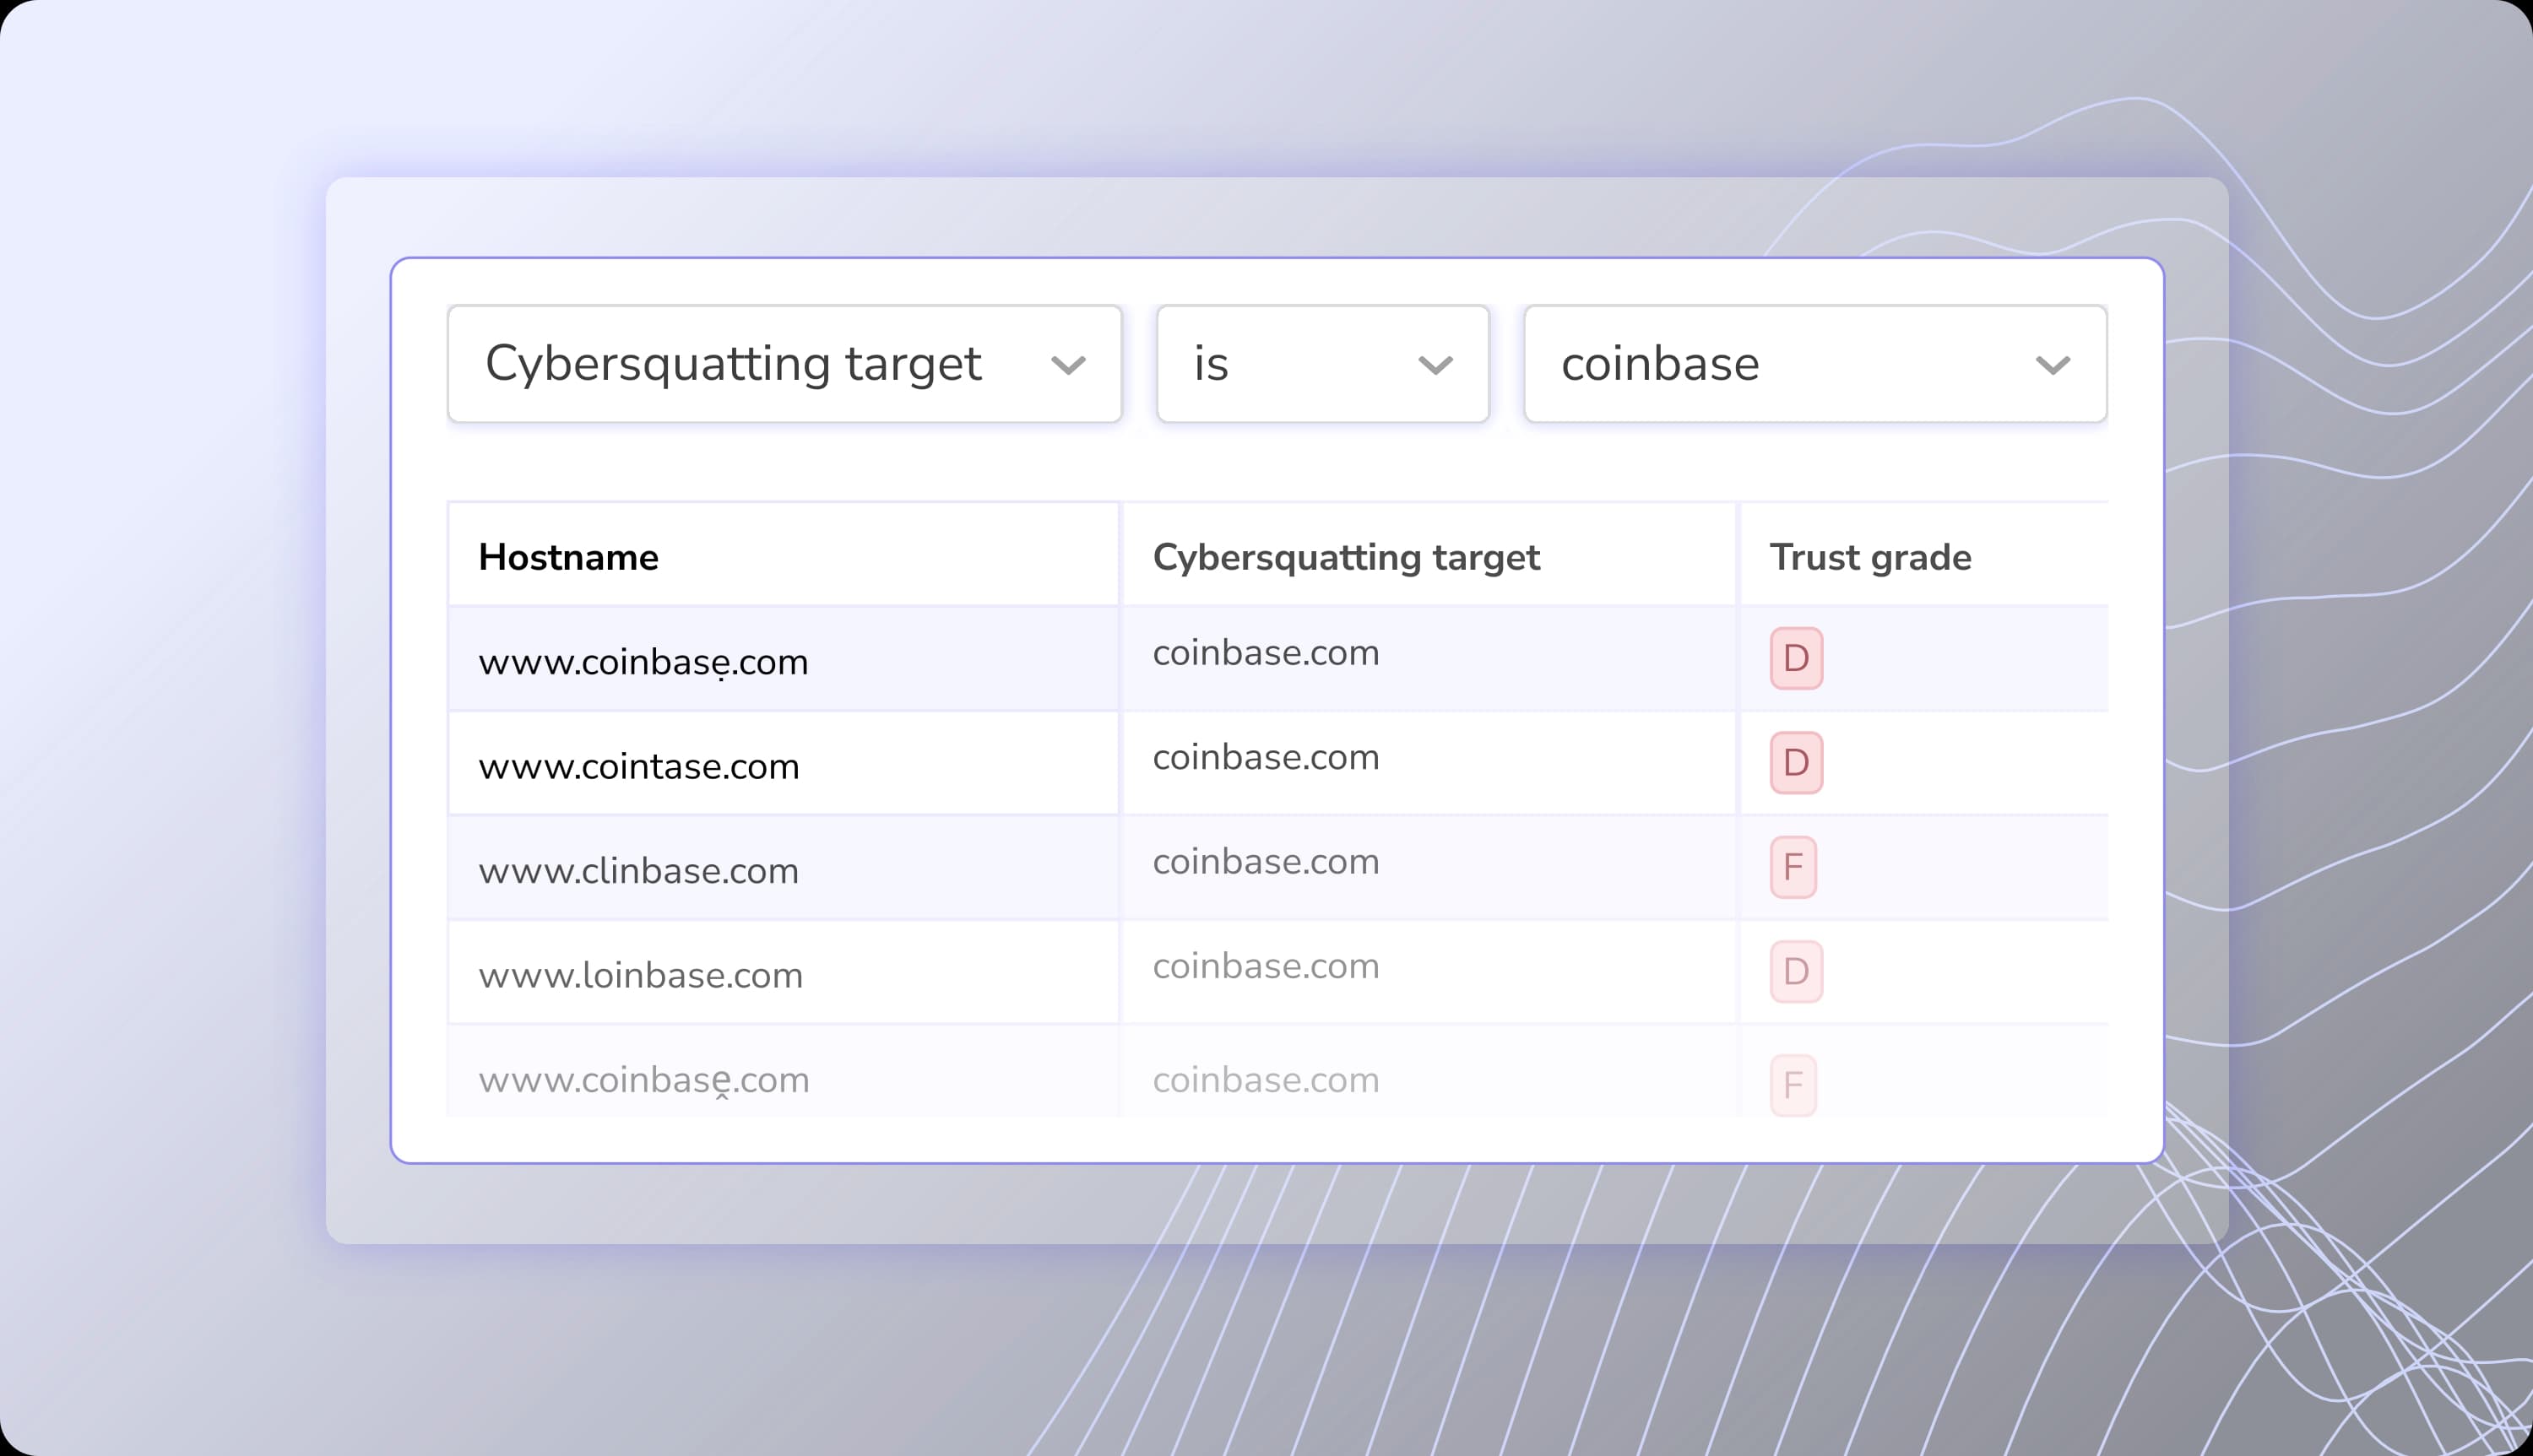Click the grayed-out www.coinbase.com row

644,1079
